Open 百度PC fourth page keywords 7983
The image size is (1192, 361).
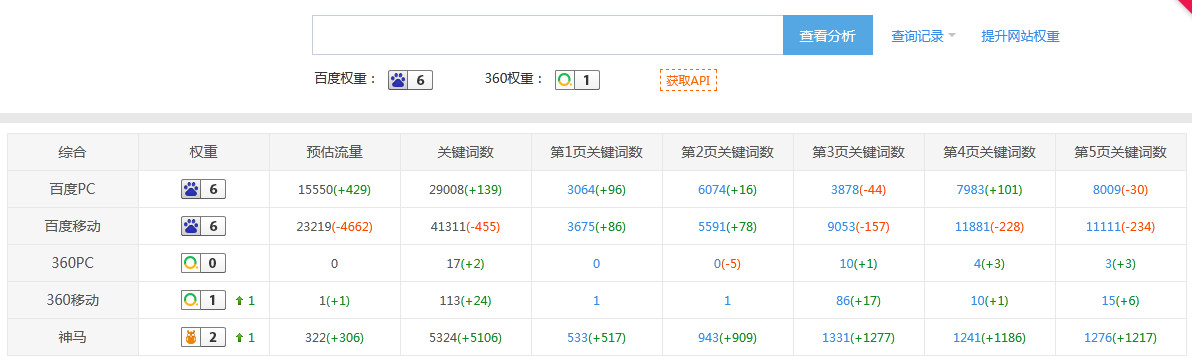point(970,189)
